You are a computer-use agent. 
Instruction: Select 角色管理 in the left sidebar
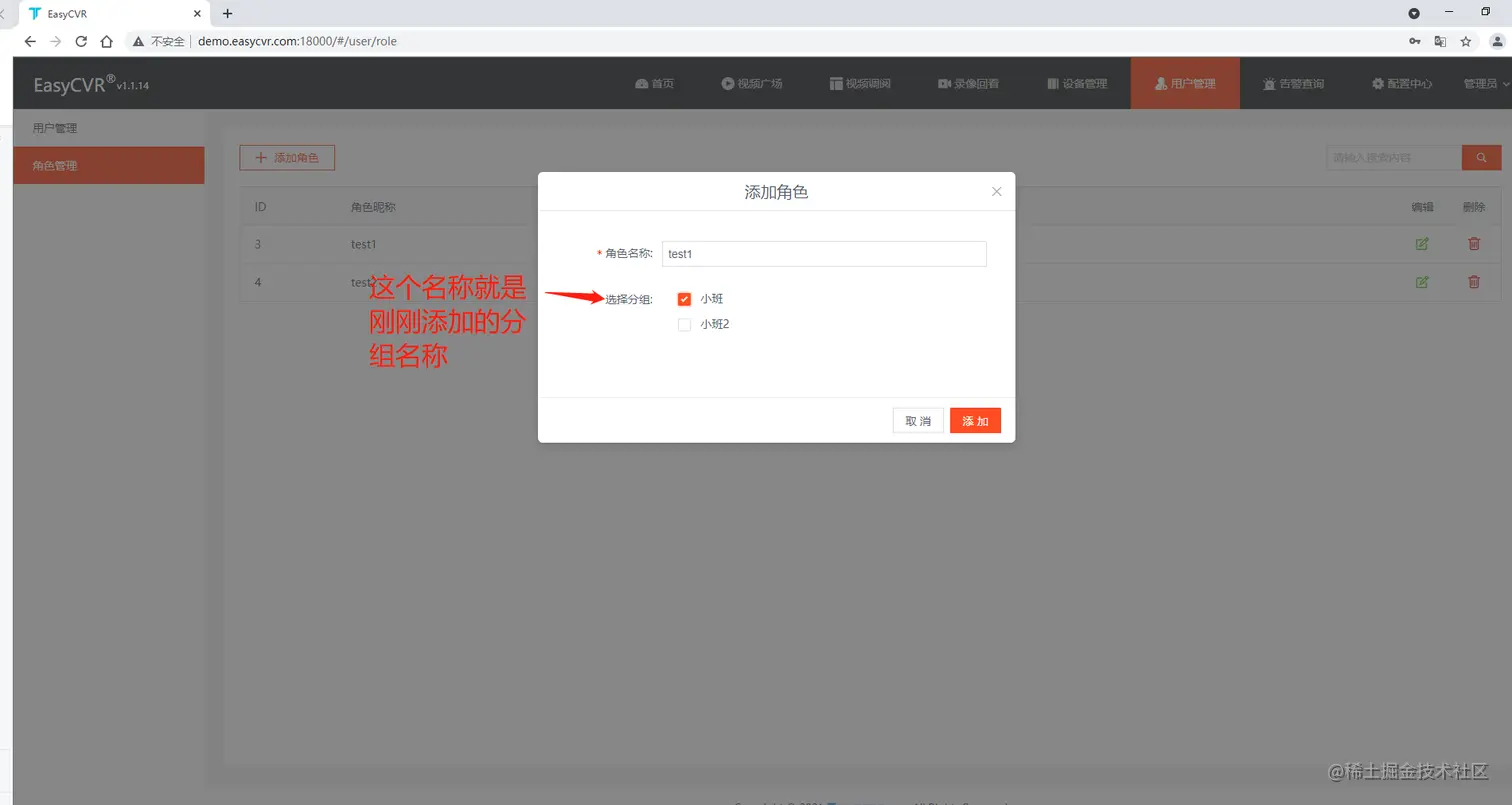109,166
